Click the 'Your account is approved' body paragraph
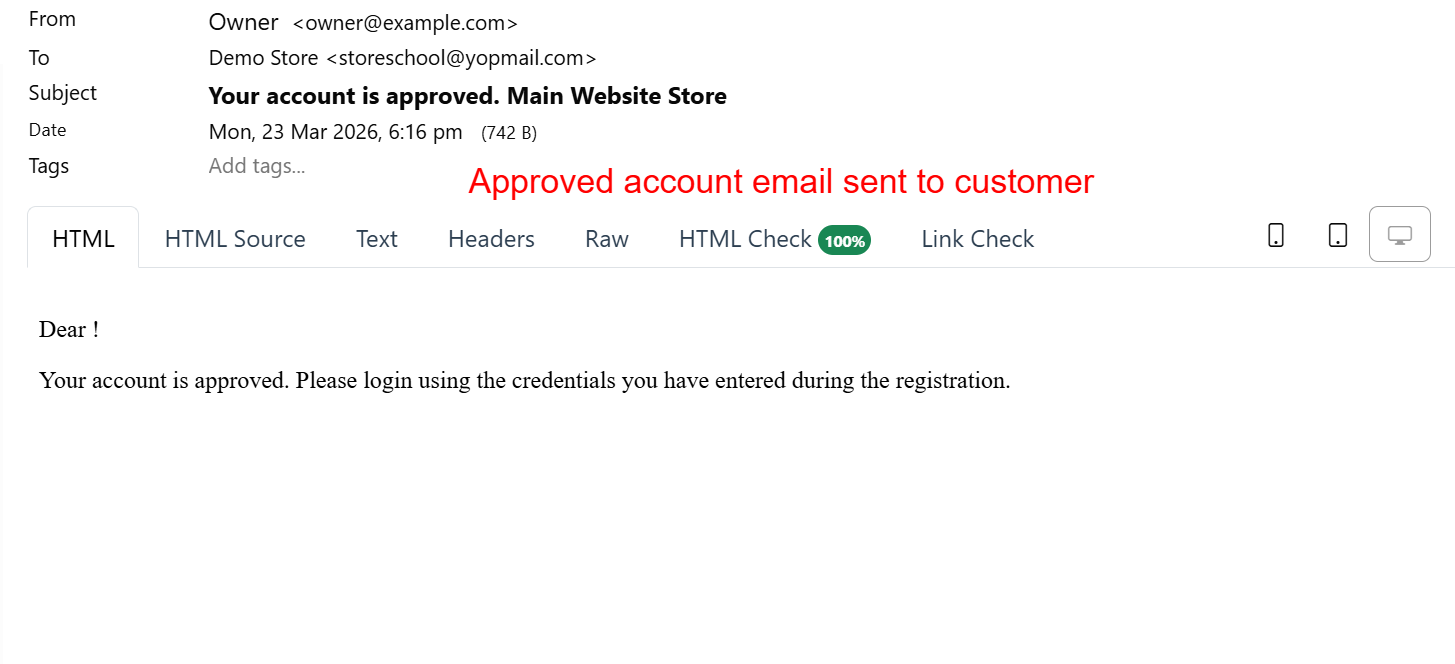Image resolution: width=1455 pixels, height=664 pixels. coord(524,381)
